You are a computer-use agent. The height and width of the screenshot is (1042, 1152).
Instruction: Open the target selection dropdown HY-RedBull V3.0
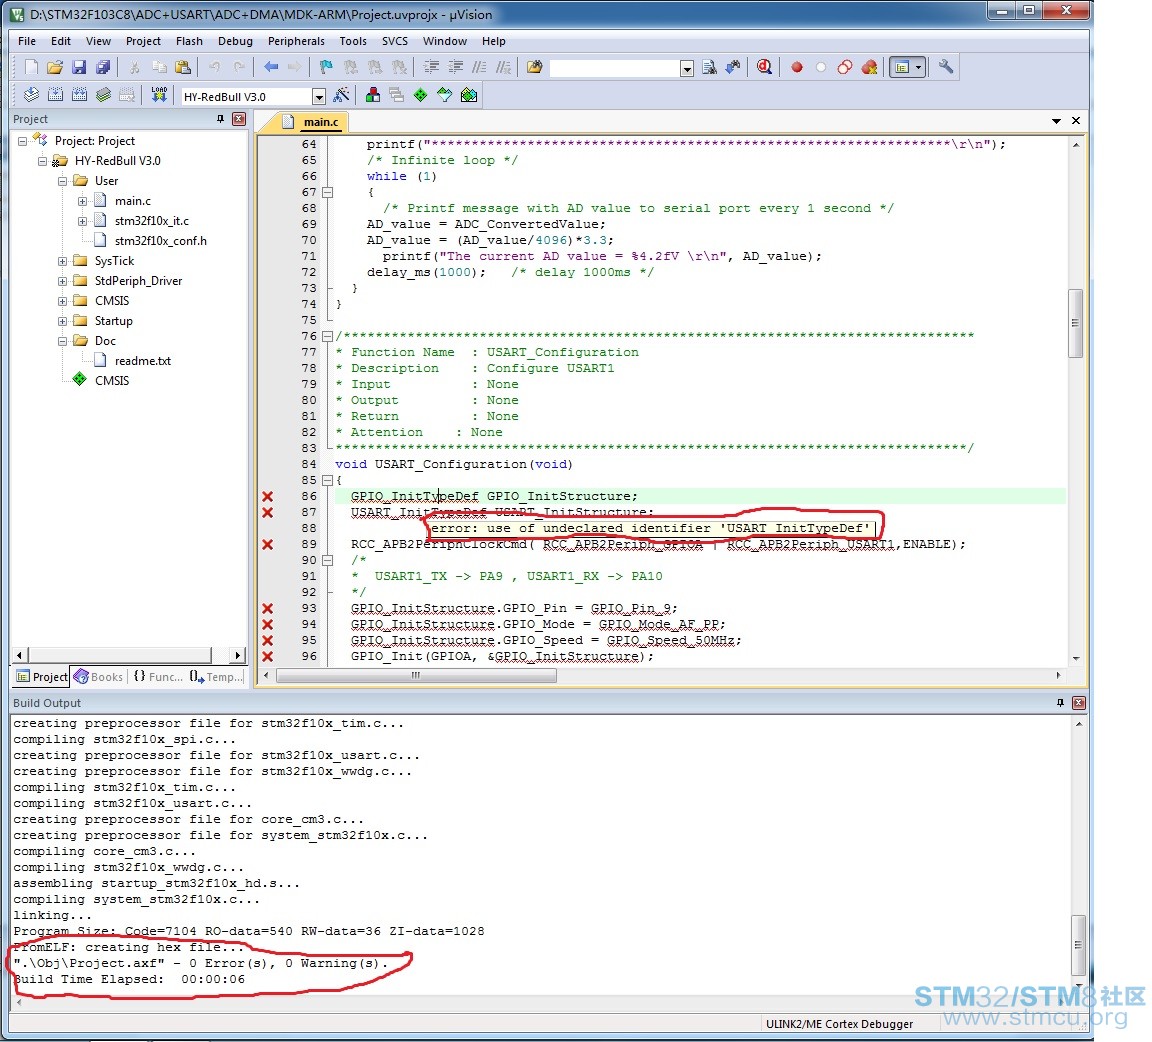tap(319, 97)
